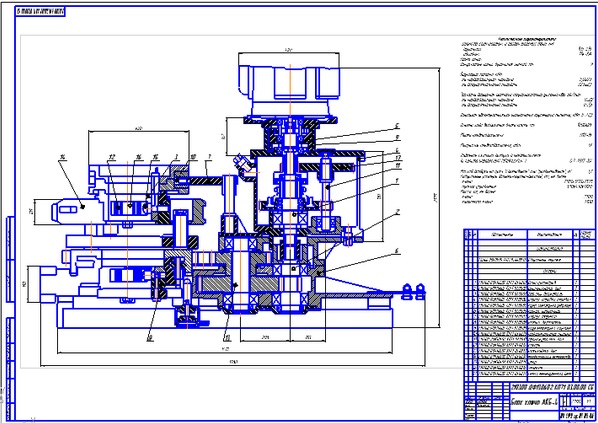Select the parts section heading in the specification table
This screenshot has width=598, height=423.
(549, 272)
